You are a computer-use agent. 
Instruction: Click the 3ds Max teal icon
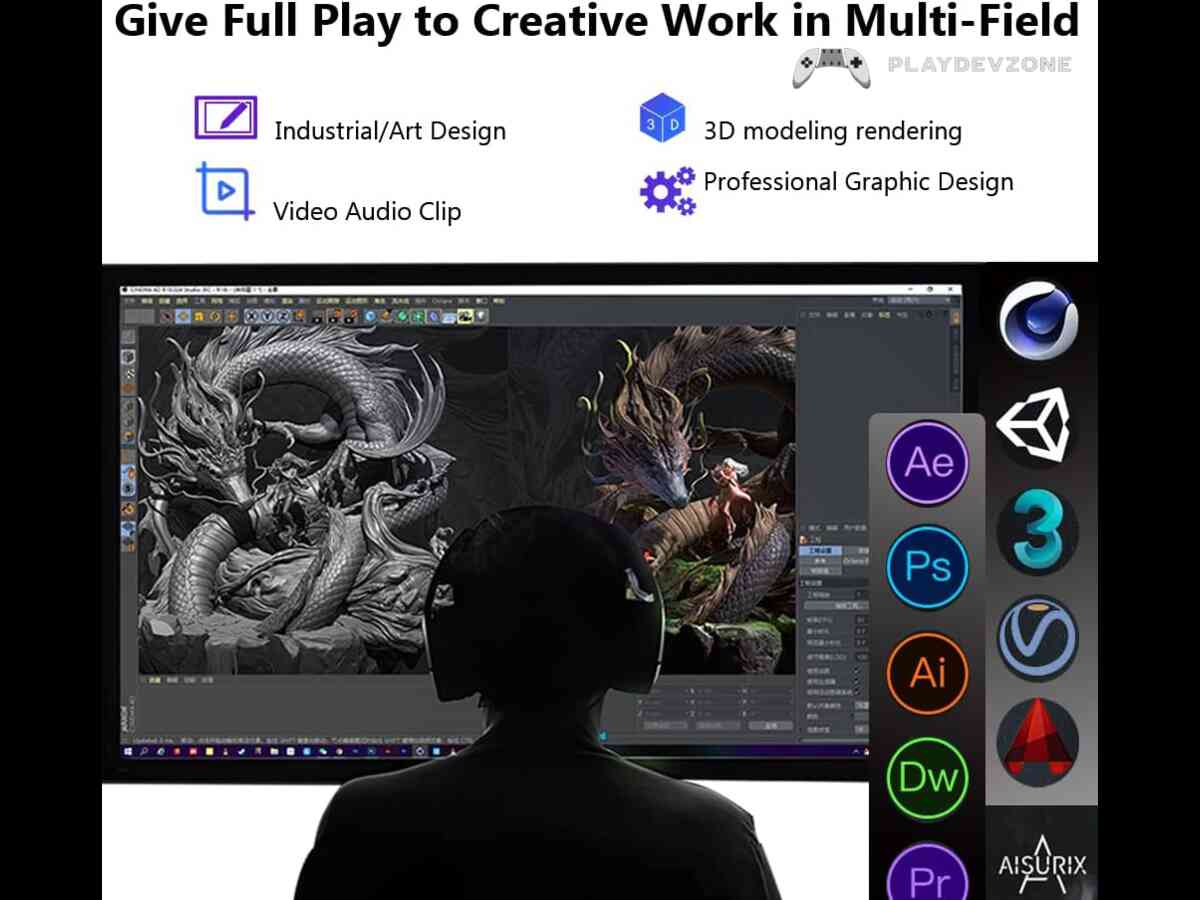[1038, 531]
